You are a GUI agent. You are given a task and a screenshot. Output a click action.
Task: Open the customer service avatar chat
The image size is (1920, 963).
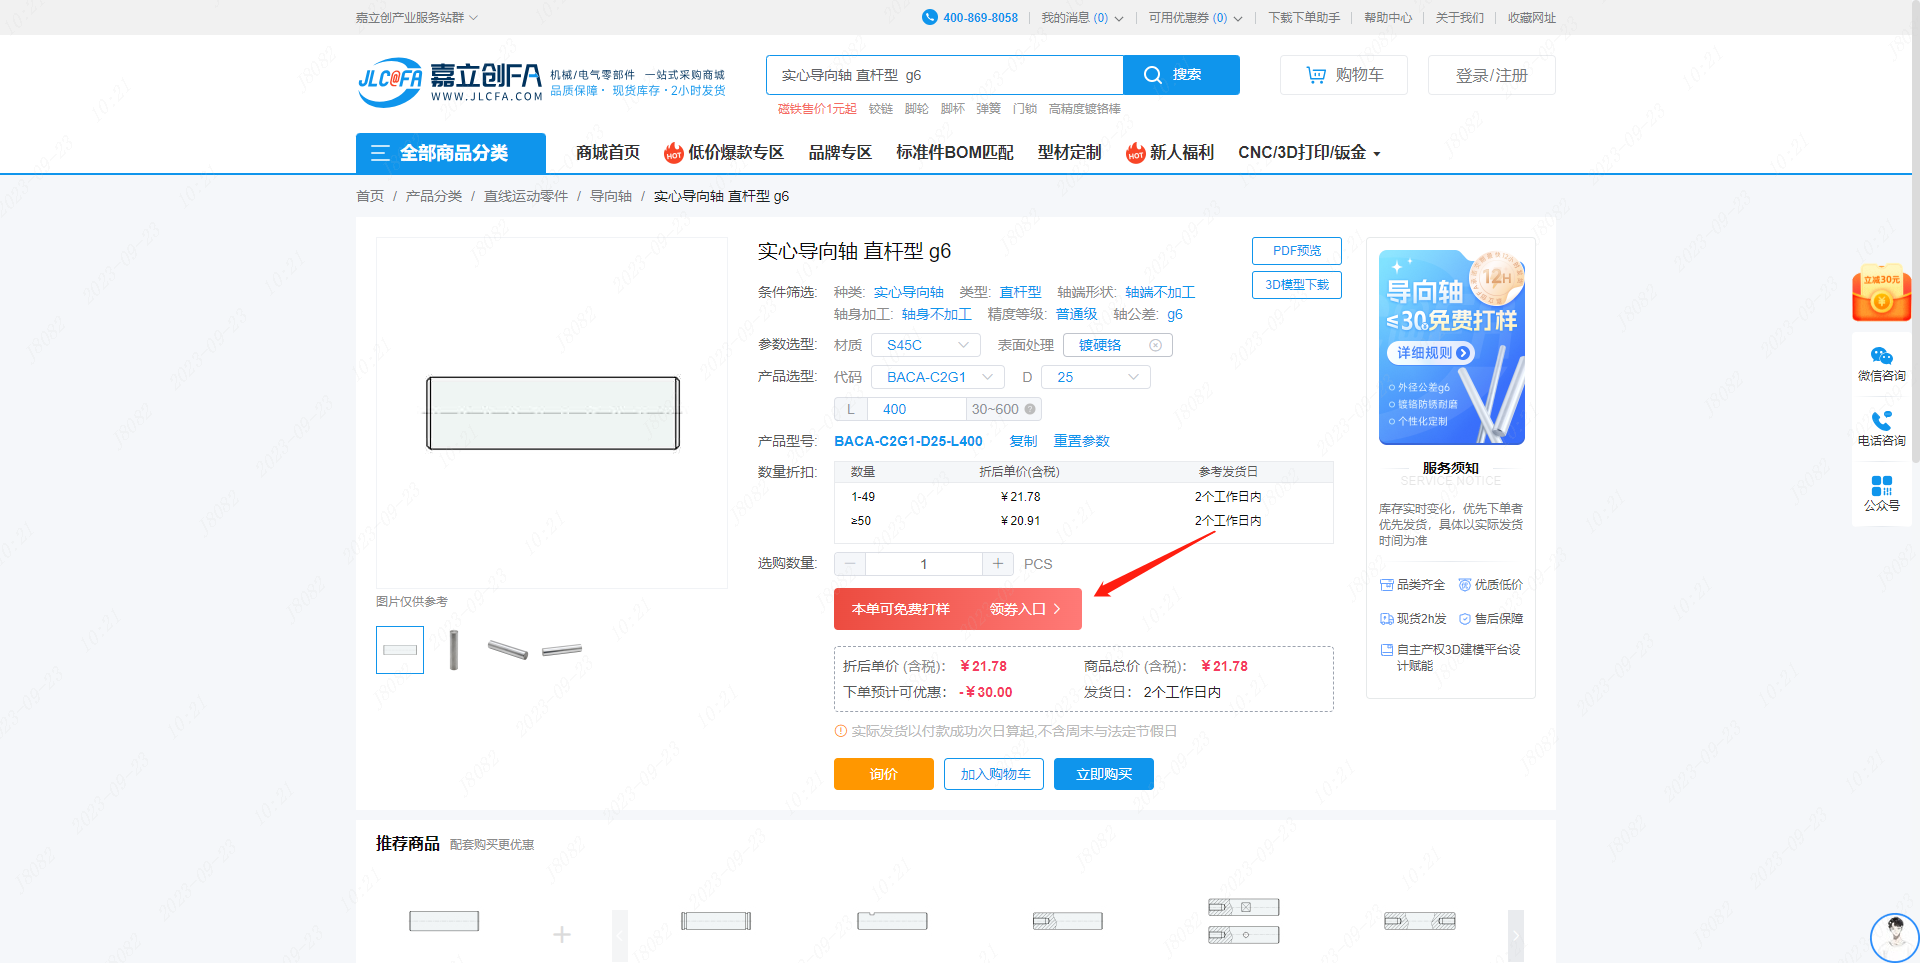click(1894, 936)
